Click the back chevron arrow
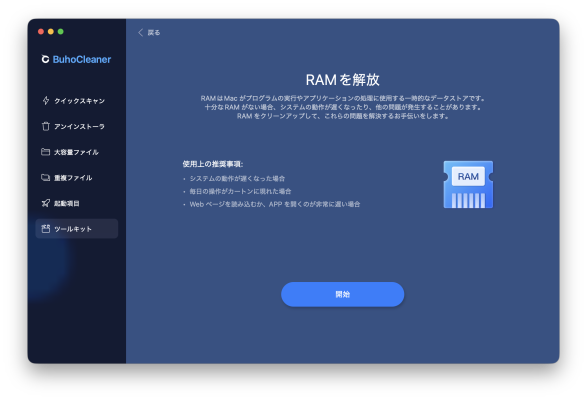 [140, 33]
